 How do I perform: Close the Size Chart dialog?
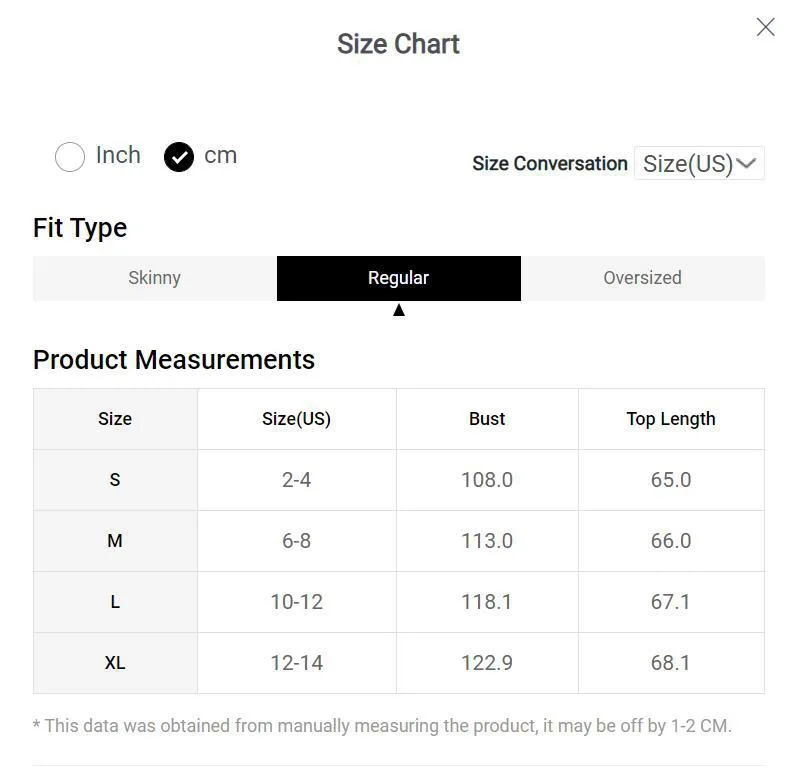pos(765,27)
